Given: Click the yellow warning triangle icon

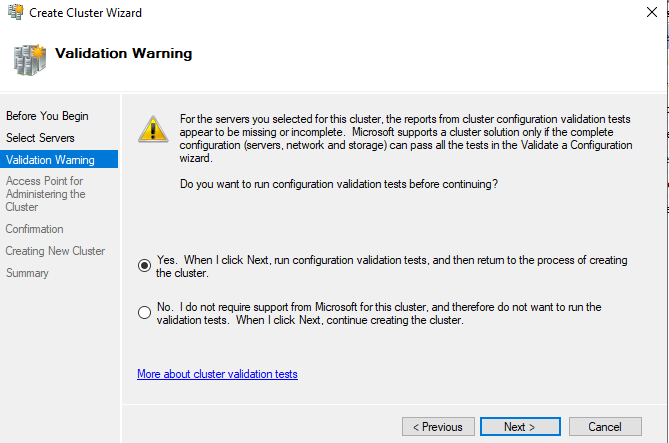Looking at the screenshot, I should [152, 129].
